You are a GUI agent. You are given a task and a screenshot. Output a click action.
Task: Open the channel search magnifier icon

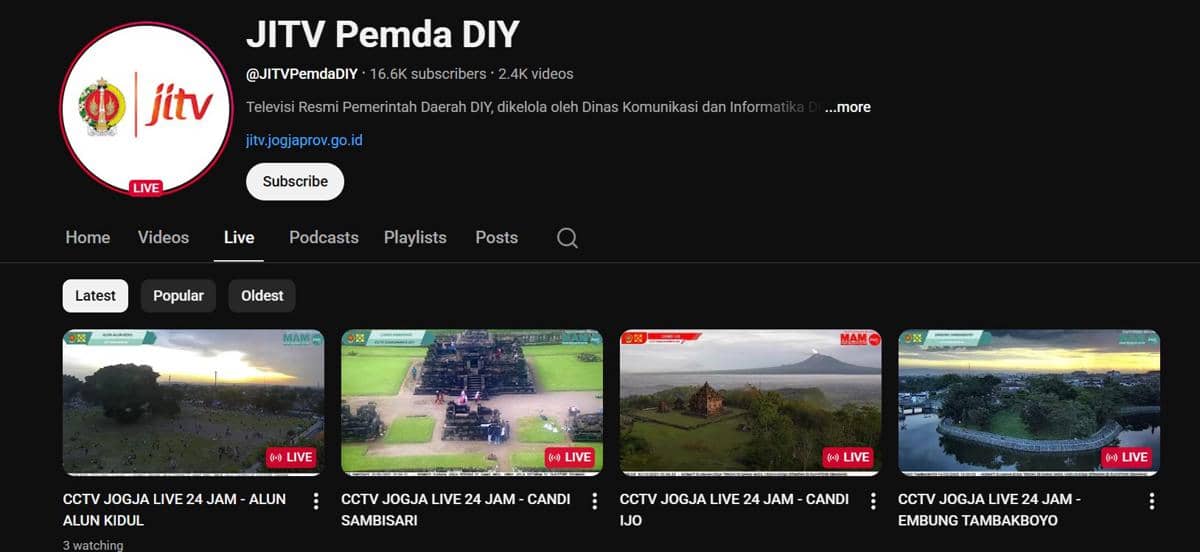[567, 238]
